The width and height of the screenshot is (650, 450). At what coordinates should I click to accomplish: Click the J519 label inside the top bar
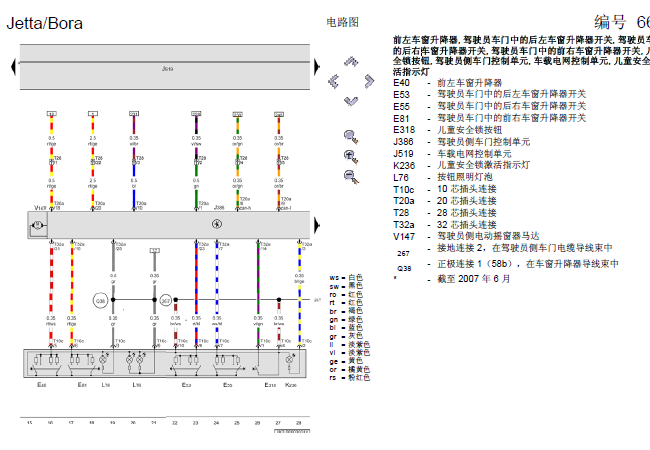click(167, 69)
